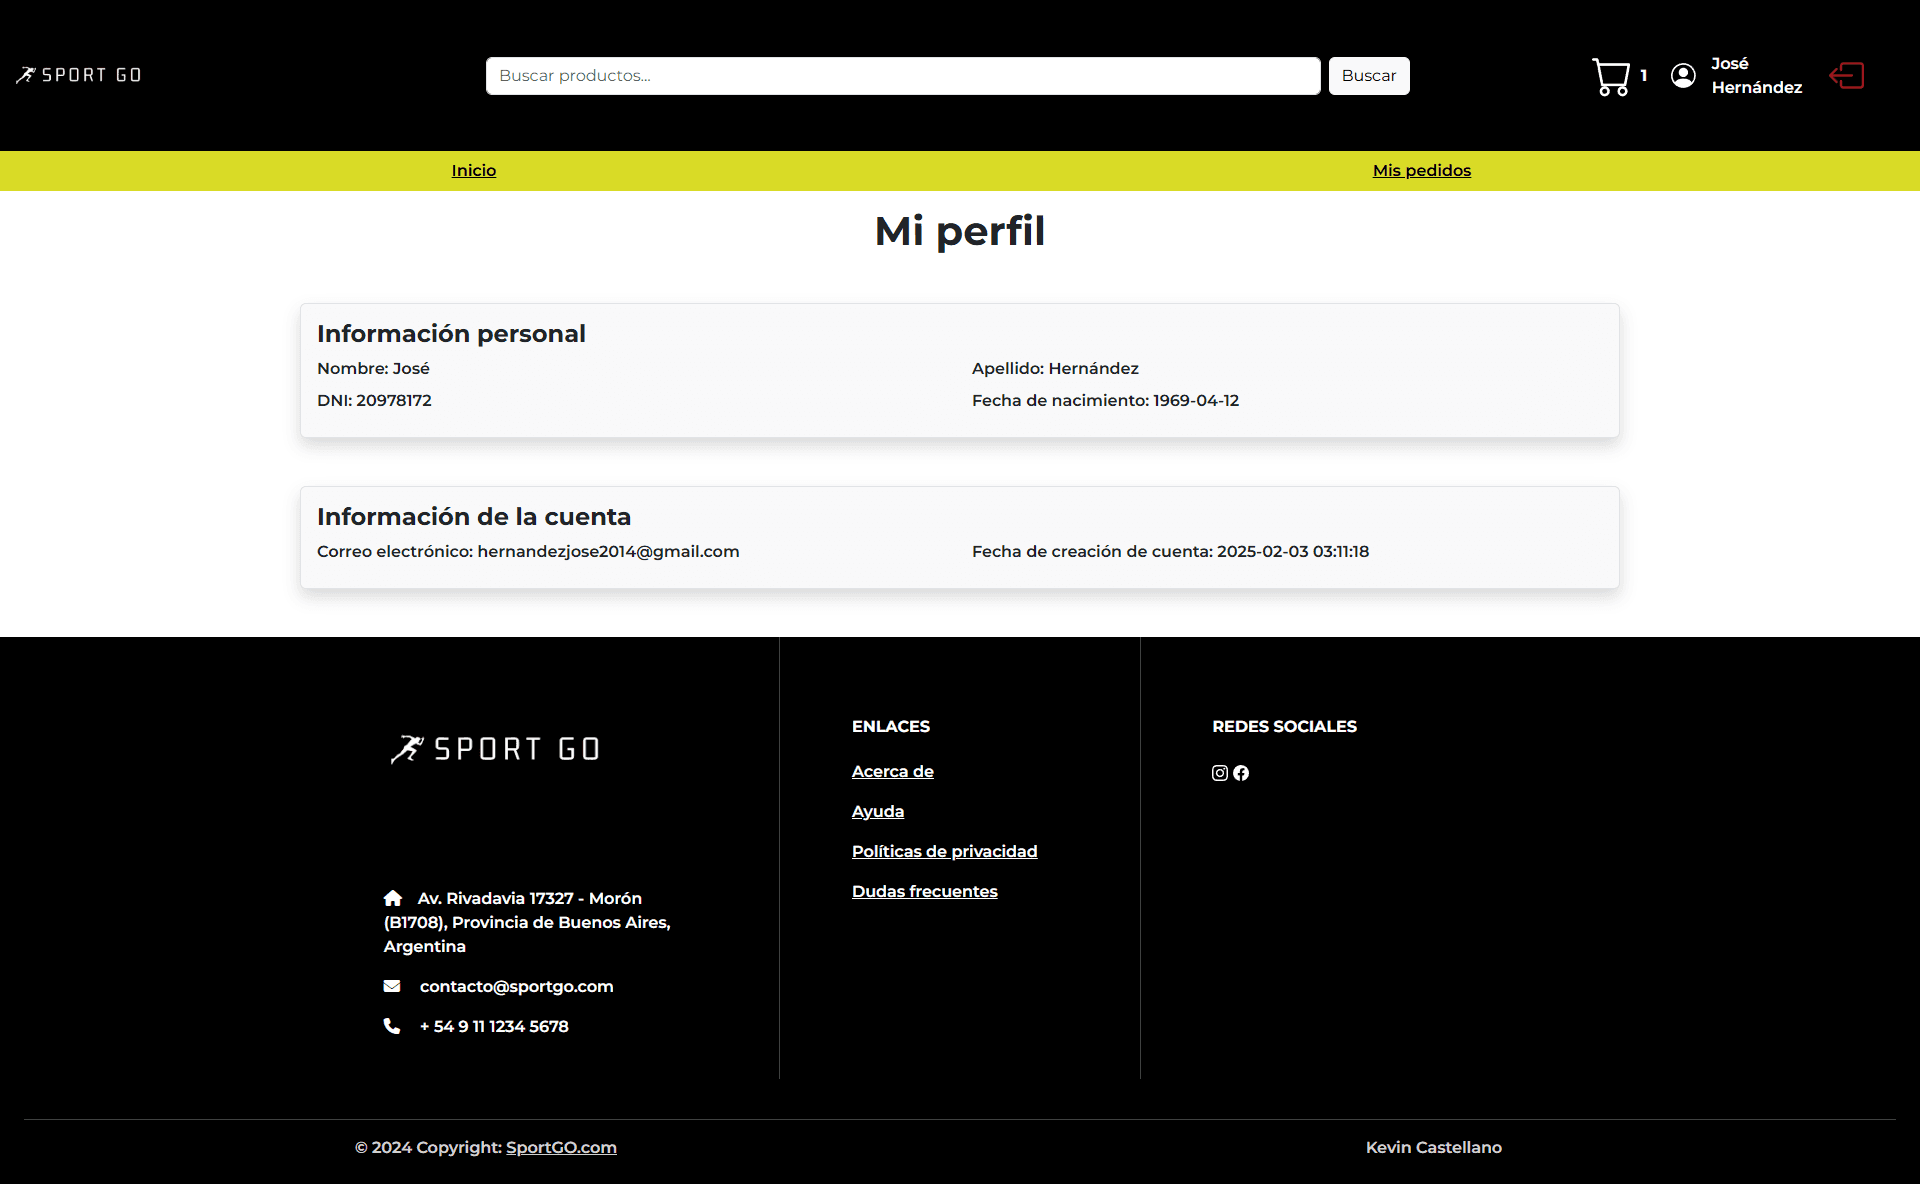The height and width of the screenshot is (1184, 1920).
Task: Click inside the Buscar productos search field
Action: [901, 75]
